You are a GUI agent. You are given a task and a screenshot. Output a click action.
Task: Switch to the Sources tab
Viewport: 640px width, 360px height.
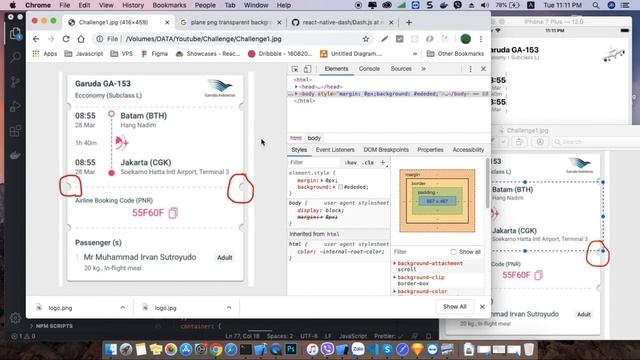[x=401, y=69]
